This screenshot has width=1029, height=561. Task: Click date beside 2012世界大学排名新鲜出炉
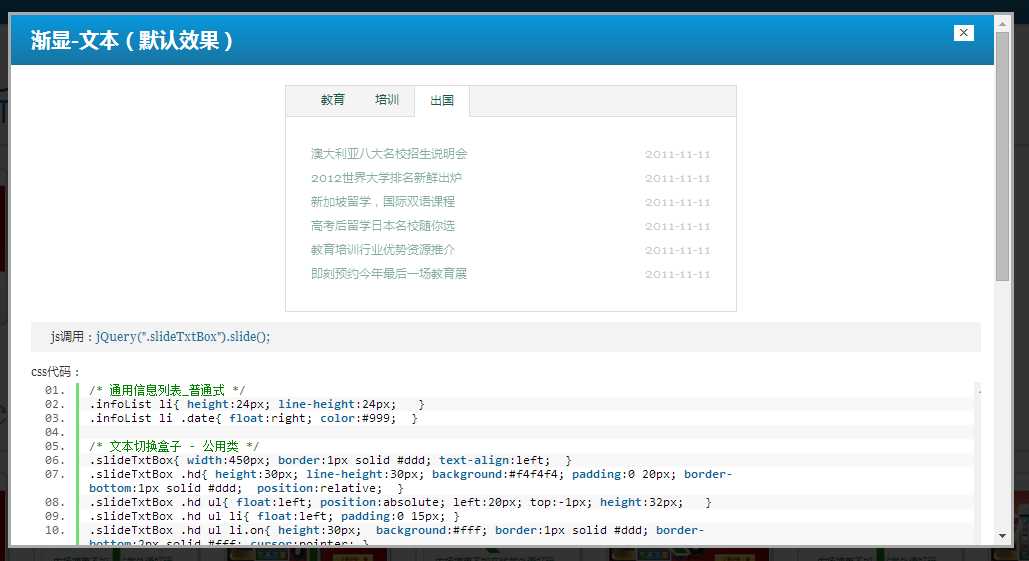pyautogui.click(x=677, y=178)
